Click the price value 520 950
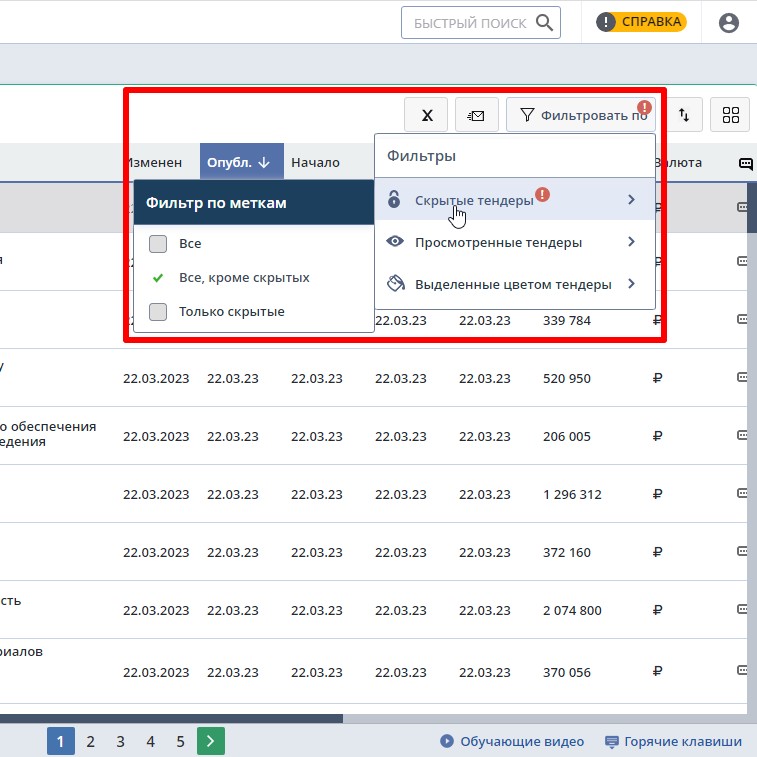The height and width of the screenshot is (757, 757). [x=567, y=378]
